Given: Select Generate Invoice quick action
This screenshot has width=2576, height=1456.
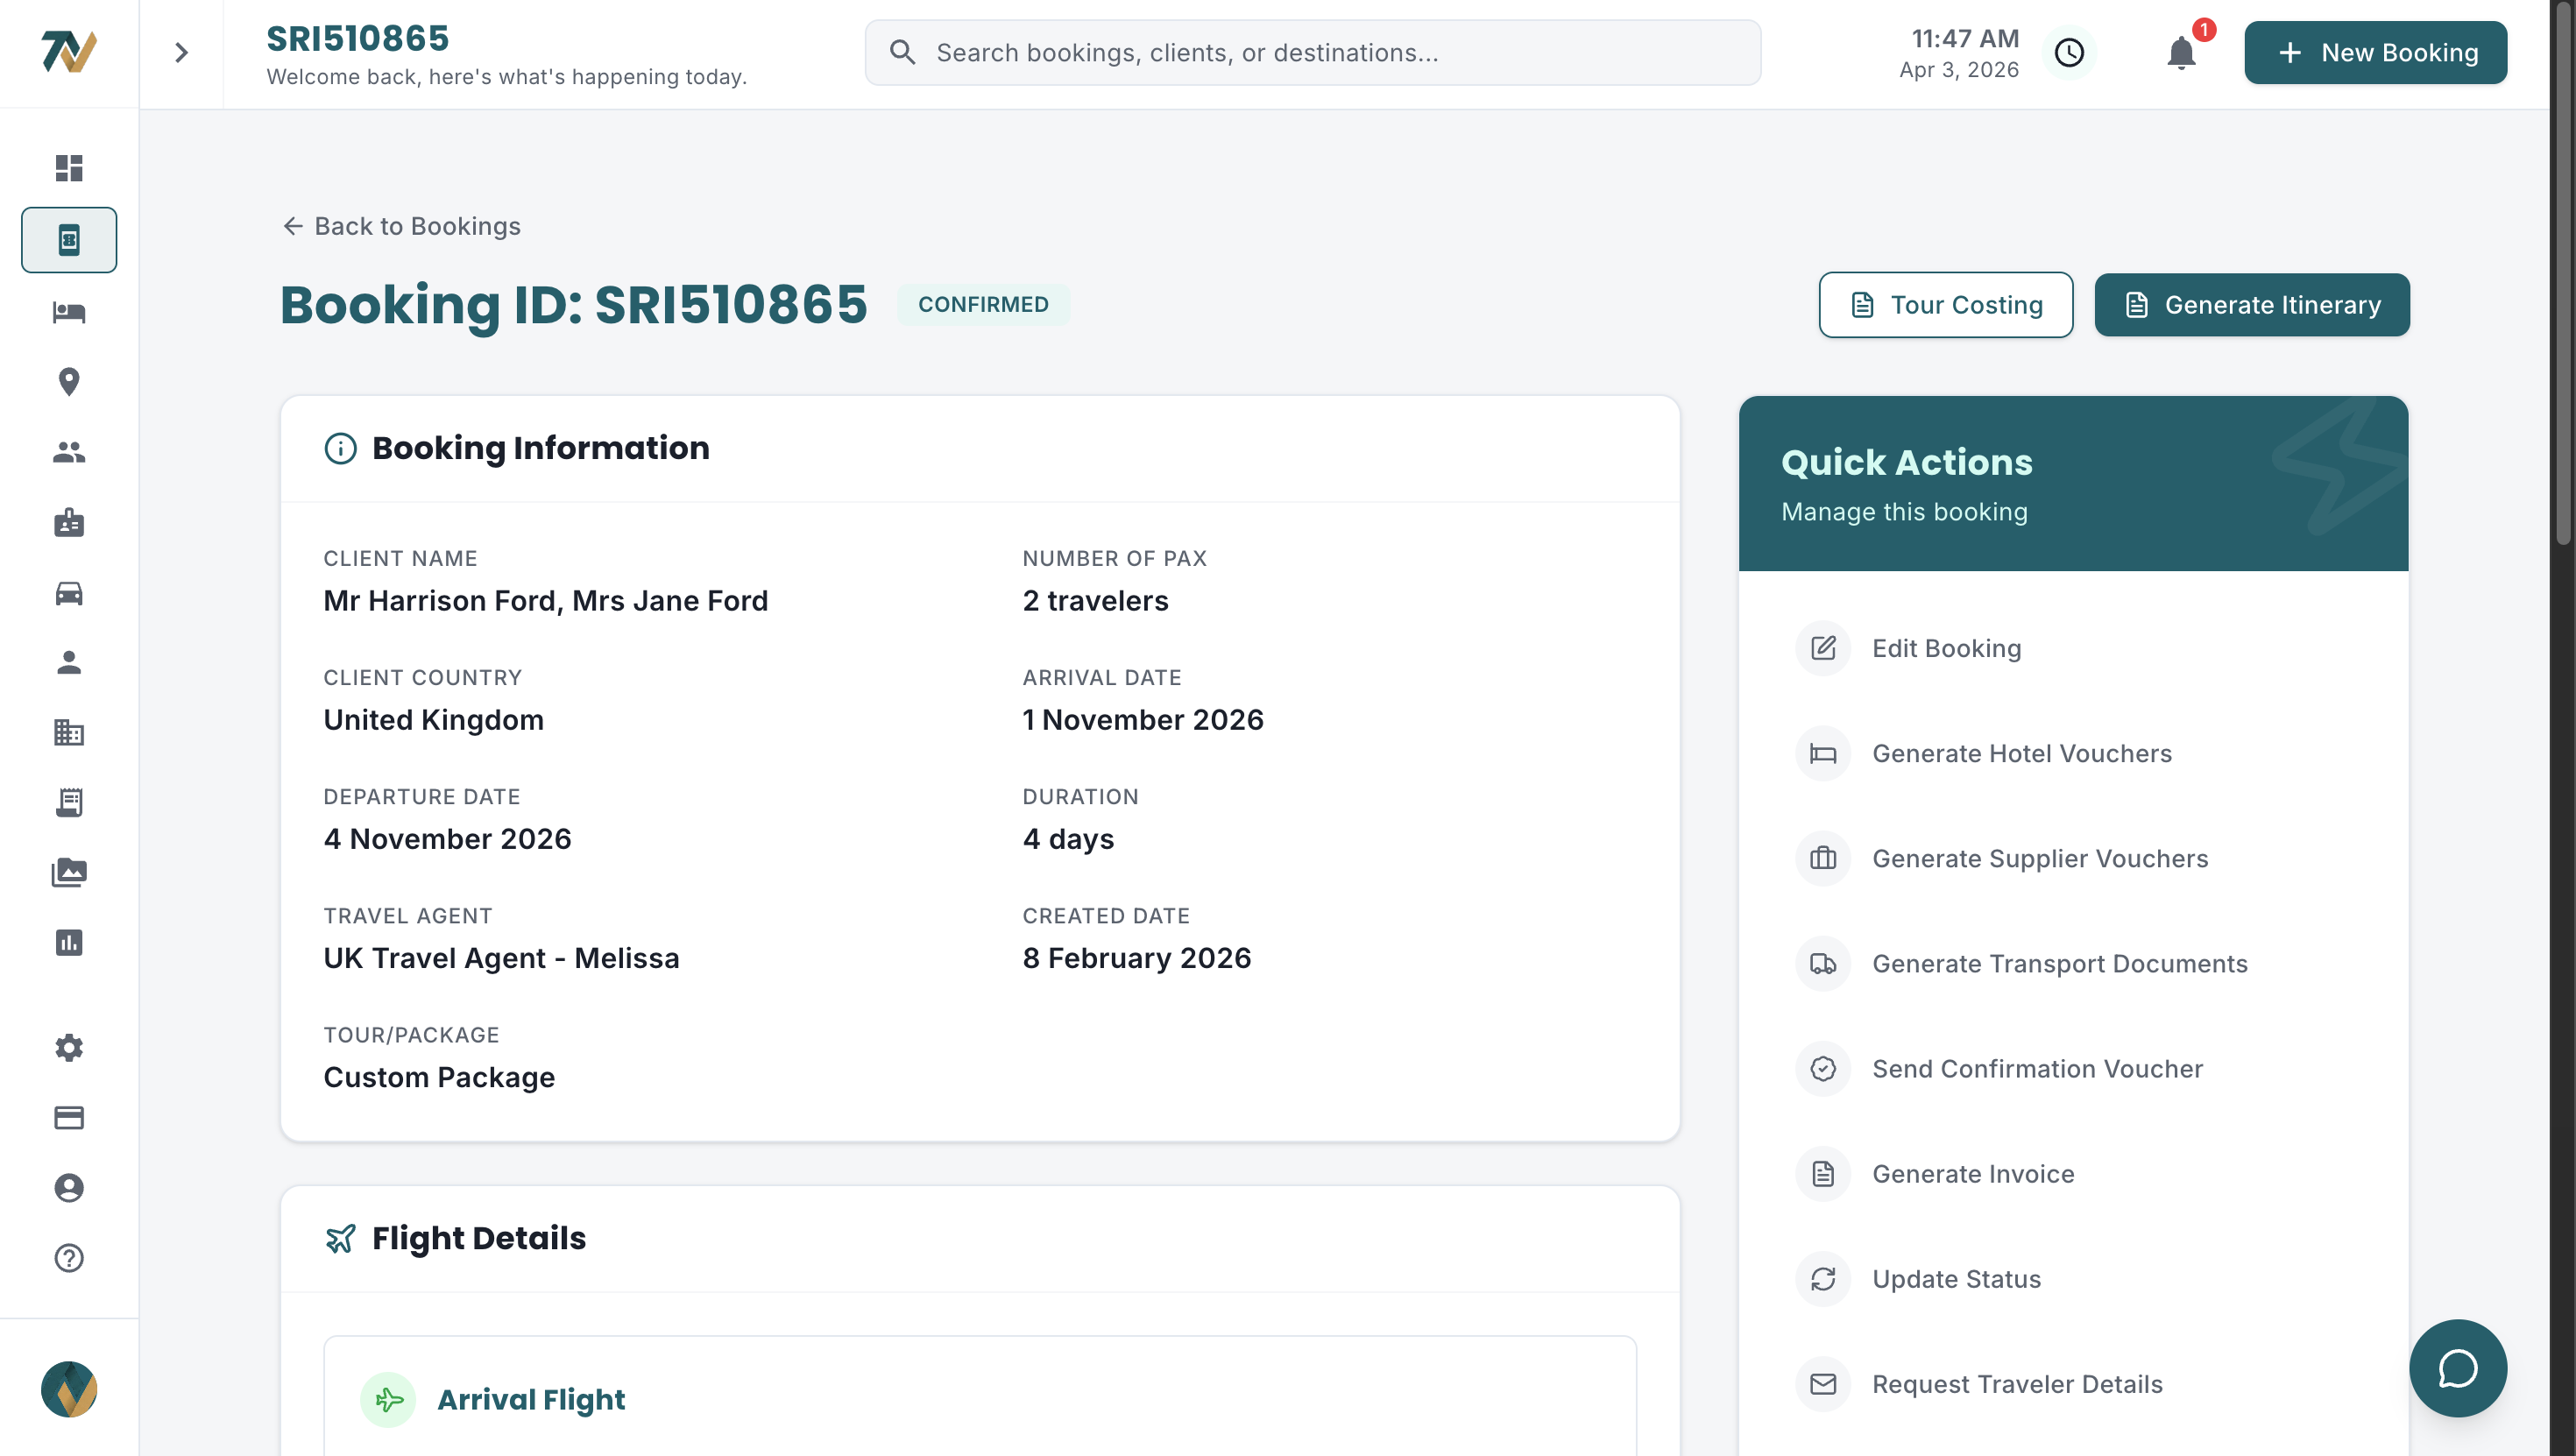Looking at the screenshot, I should pos(2073,1173).
